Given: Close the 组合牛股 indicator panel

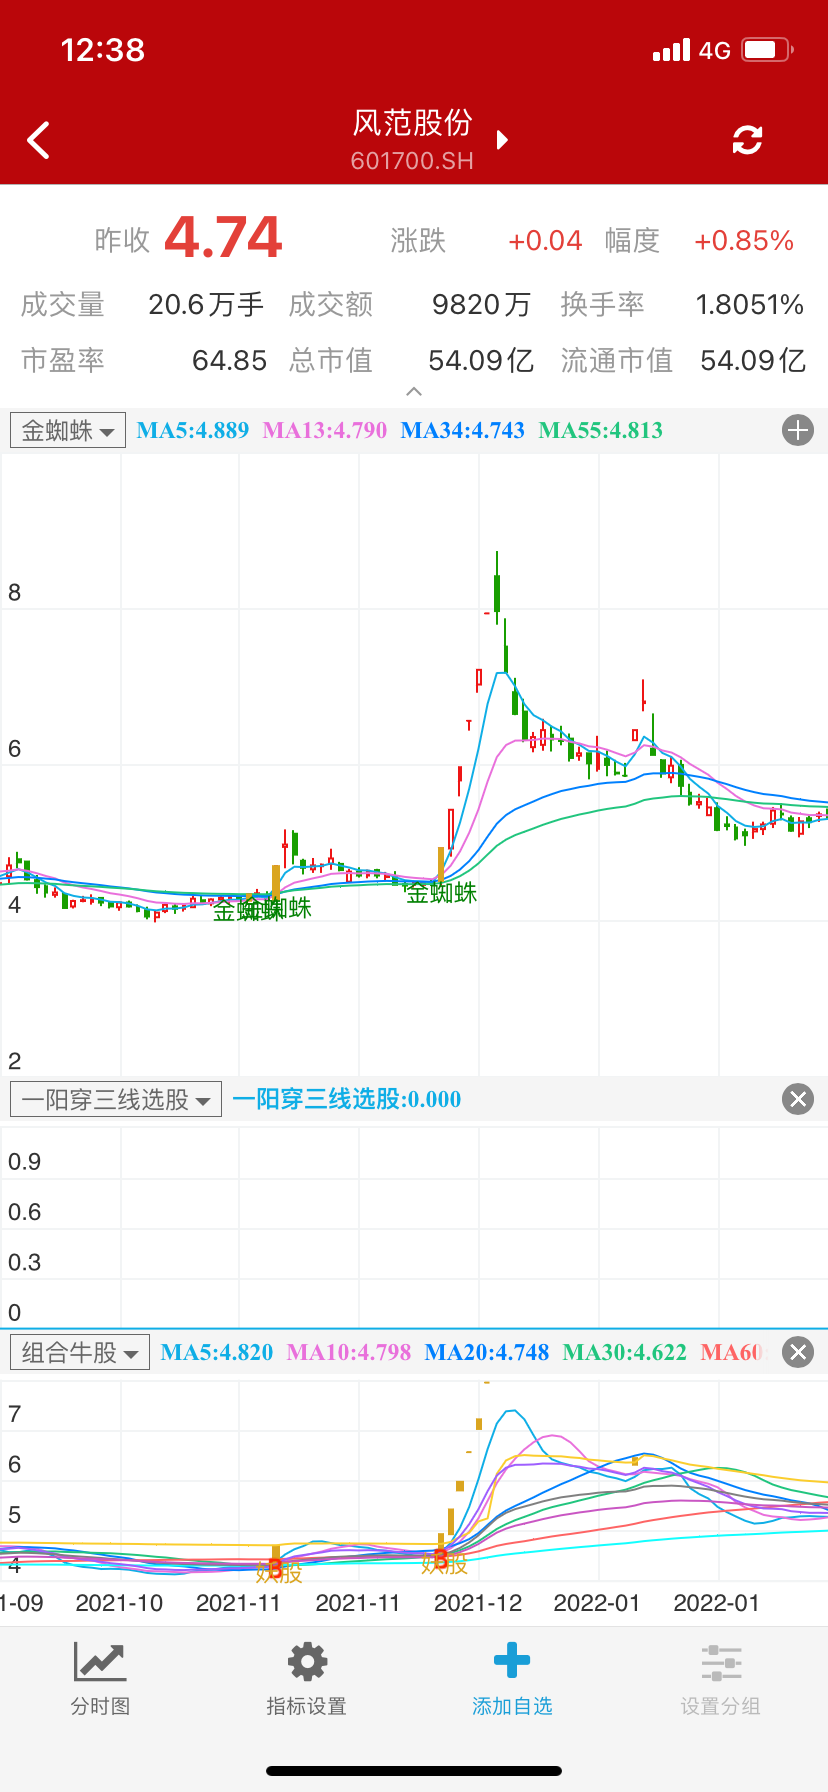Looking at the screenshot, I should click(797, 1353).
